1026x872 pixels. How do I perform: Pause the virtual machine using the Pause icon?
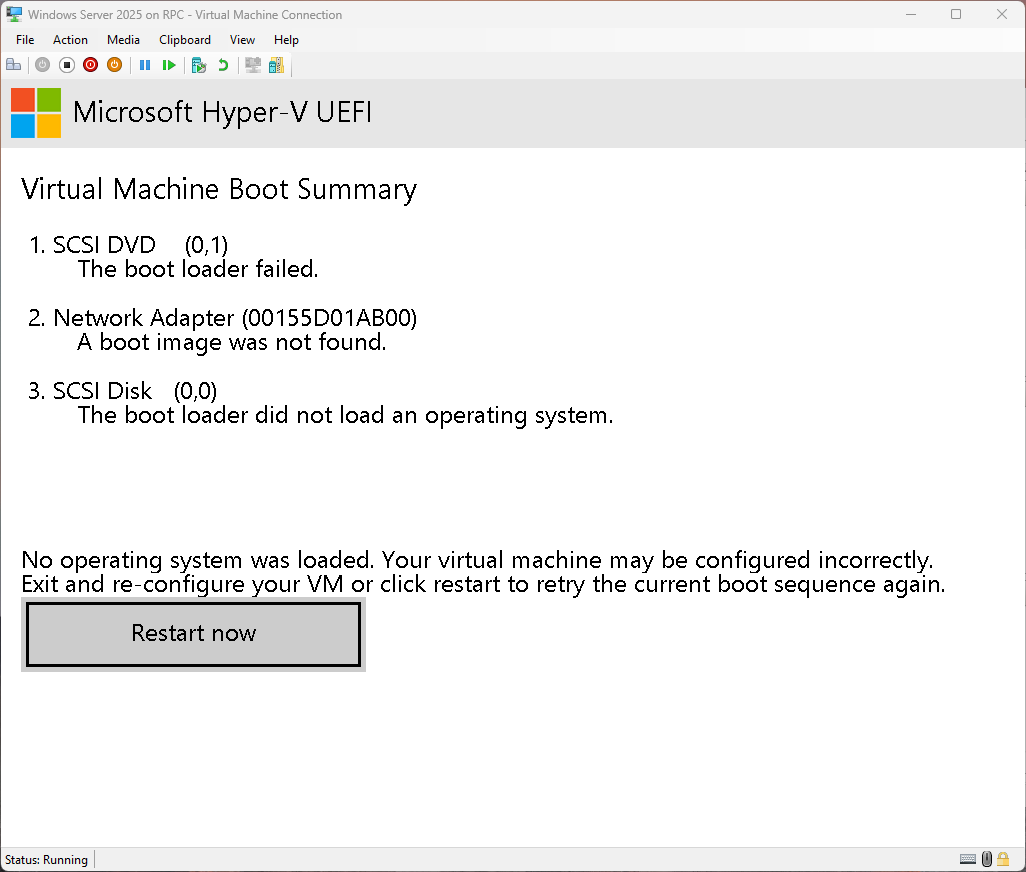[145, 64]
